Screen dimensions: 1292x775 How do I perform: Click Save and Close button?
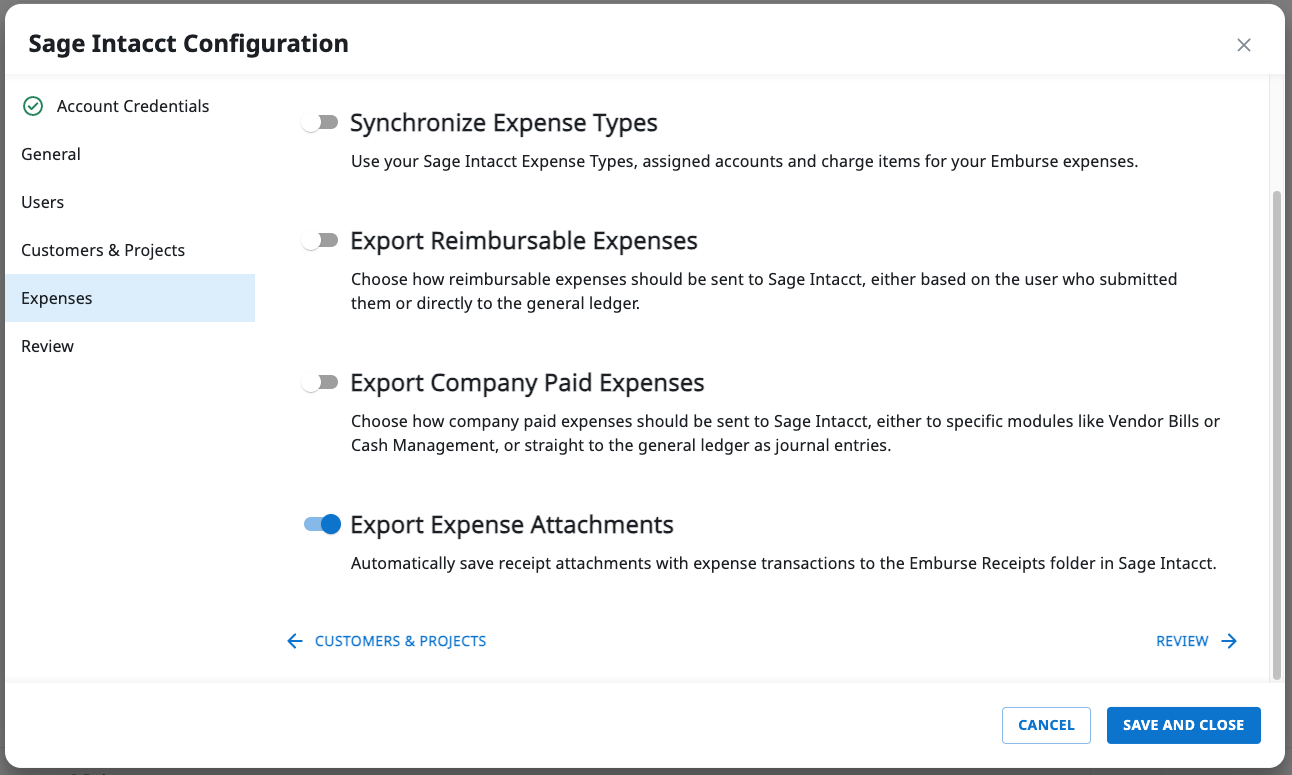[x=1183, y=725]
